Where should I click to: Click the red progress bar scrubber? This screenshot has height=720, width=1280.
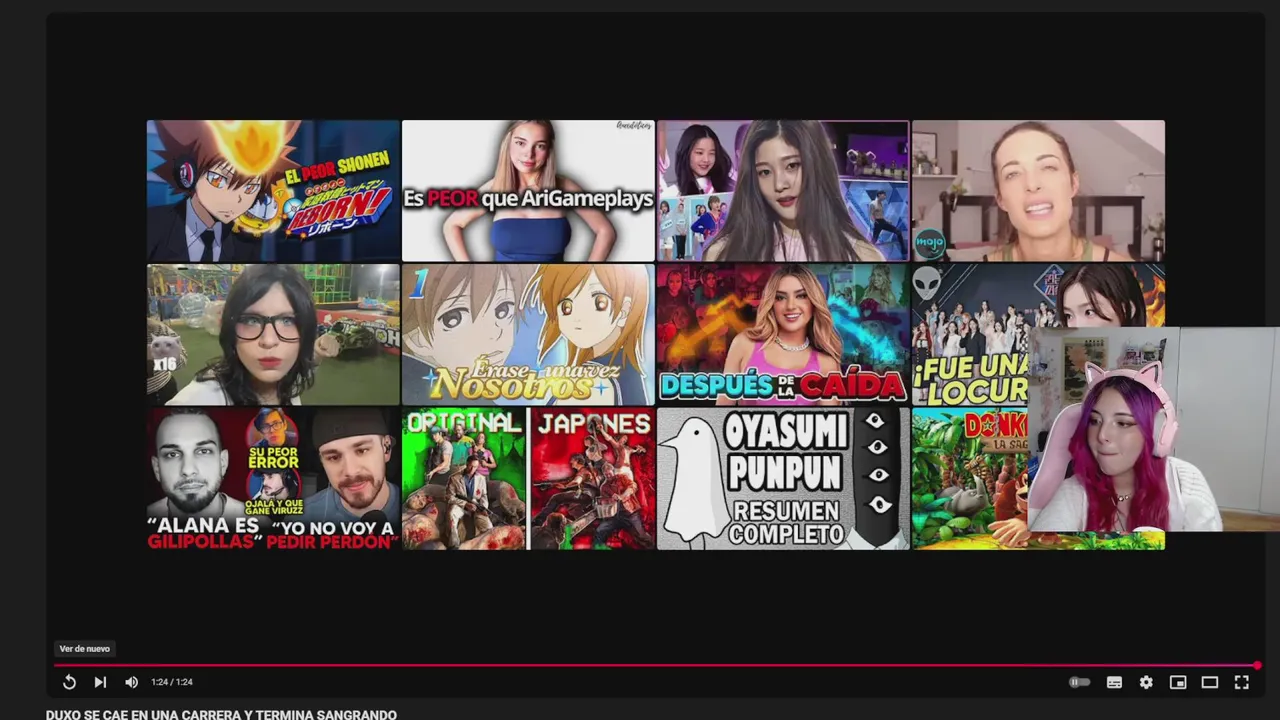pos(1257,665)
